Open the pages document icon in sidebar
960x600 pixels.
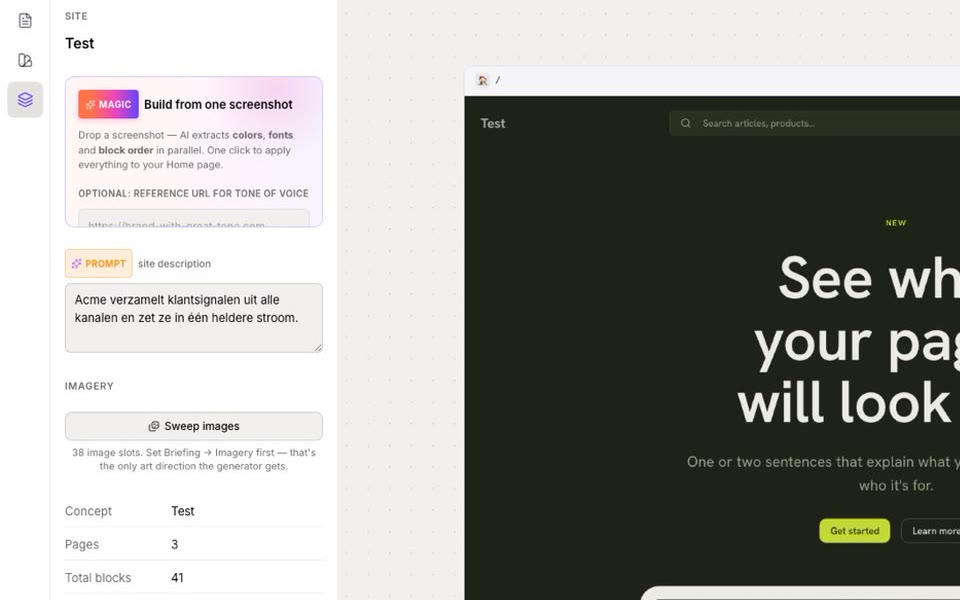click(x=25, y=20)
